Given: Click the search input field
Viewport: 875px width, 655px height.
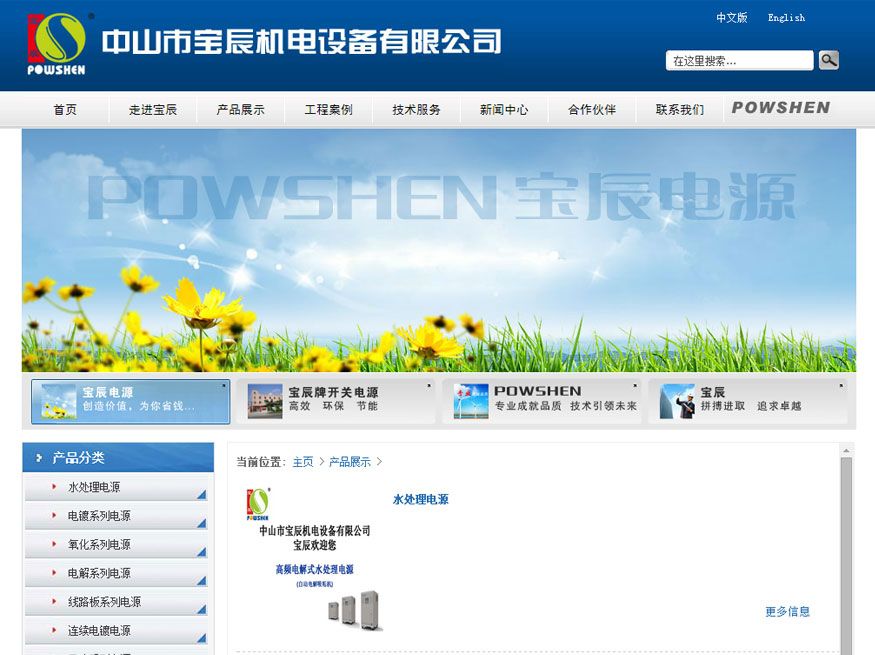Looking at the screenshot, I should 739,60.
